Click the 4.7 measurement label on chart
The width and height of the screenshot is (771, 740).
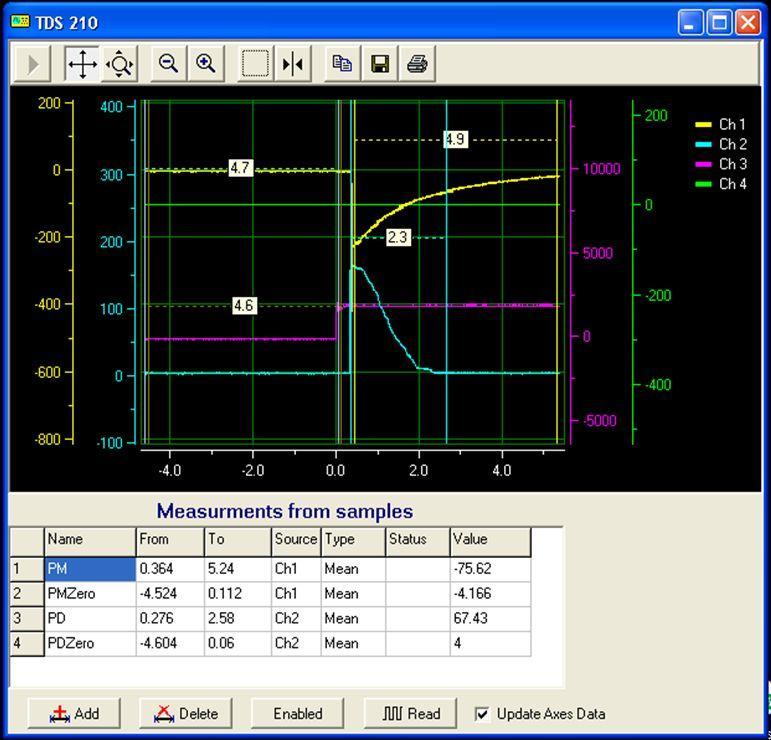click(x=241, y=168)
